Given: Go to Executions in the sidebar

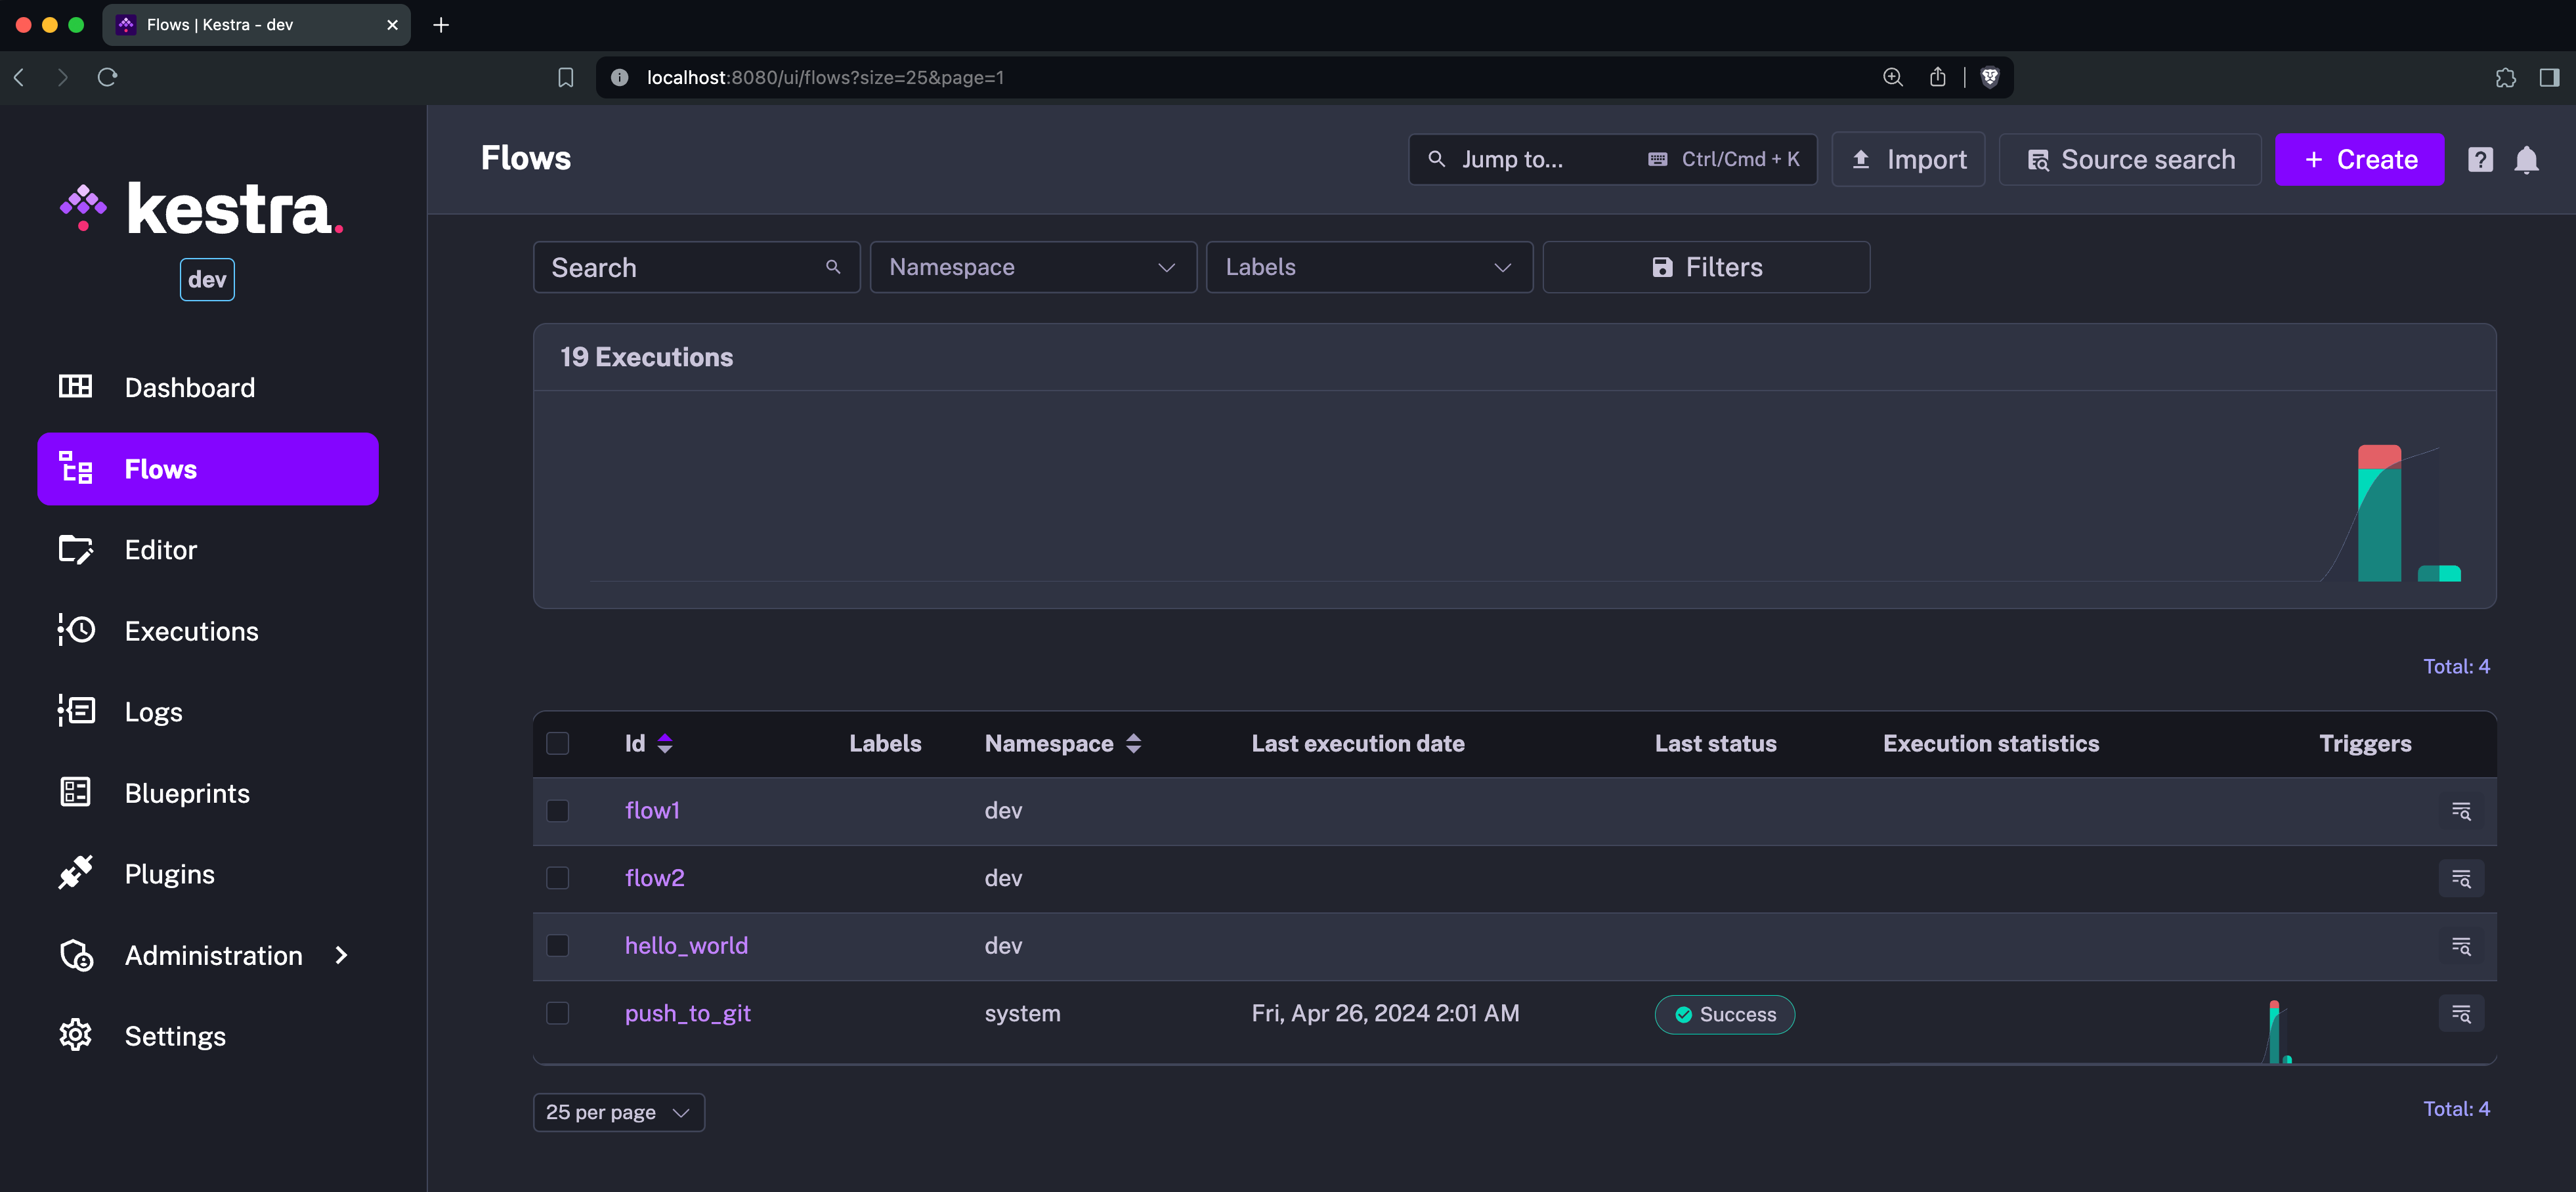Looking at the screenshot, I should [x=191, y=631].
